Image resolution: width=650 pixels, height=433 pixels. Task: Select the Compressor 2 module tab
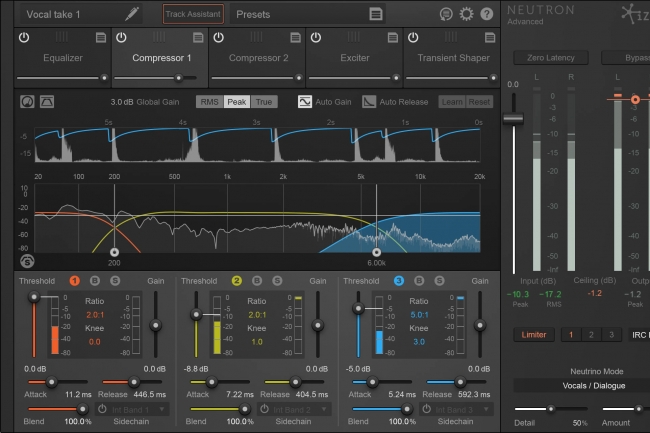pos(258,58)
